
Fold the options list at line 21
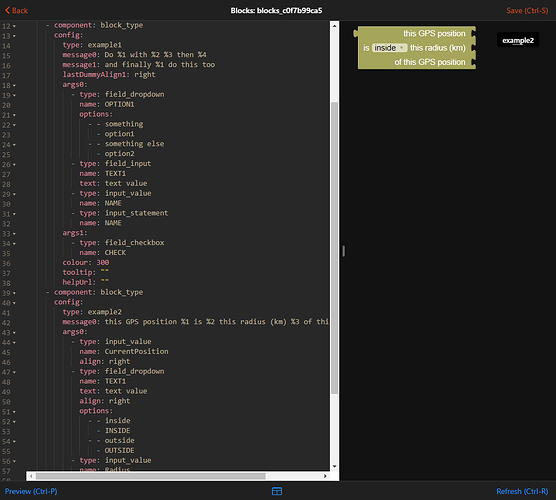[x=14, y=115]
